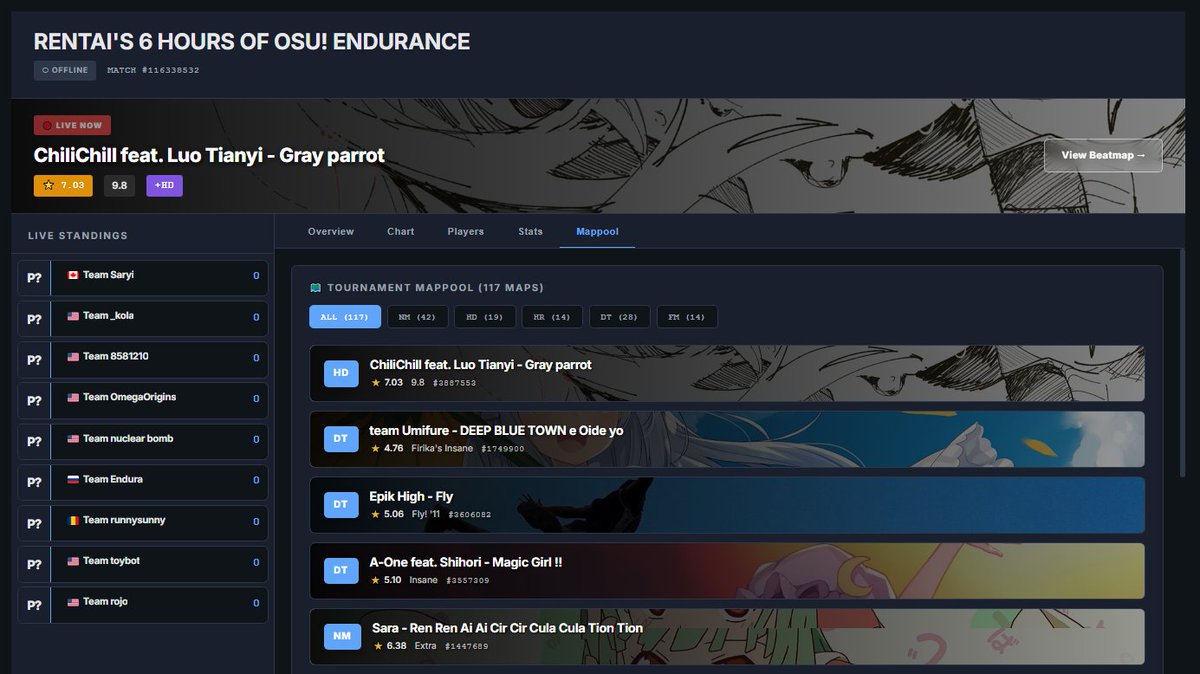Viewport: 1200px width, 674px height.
Task: Filter mappool by DT (28)
Action: click(619, 317)
